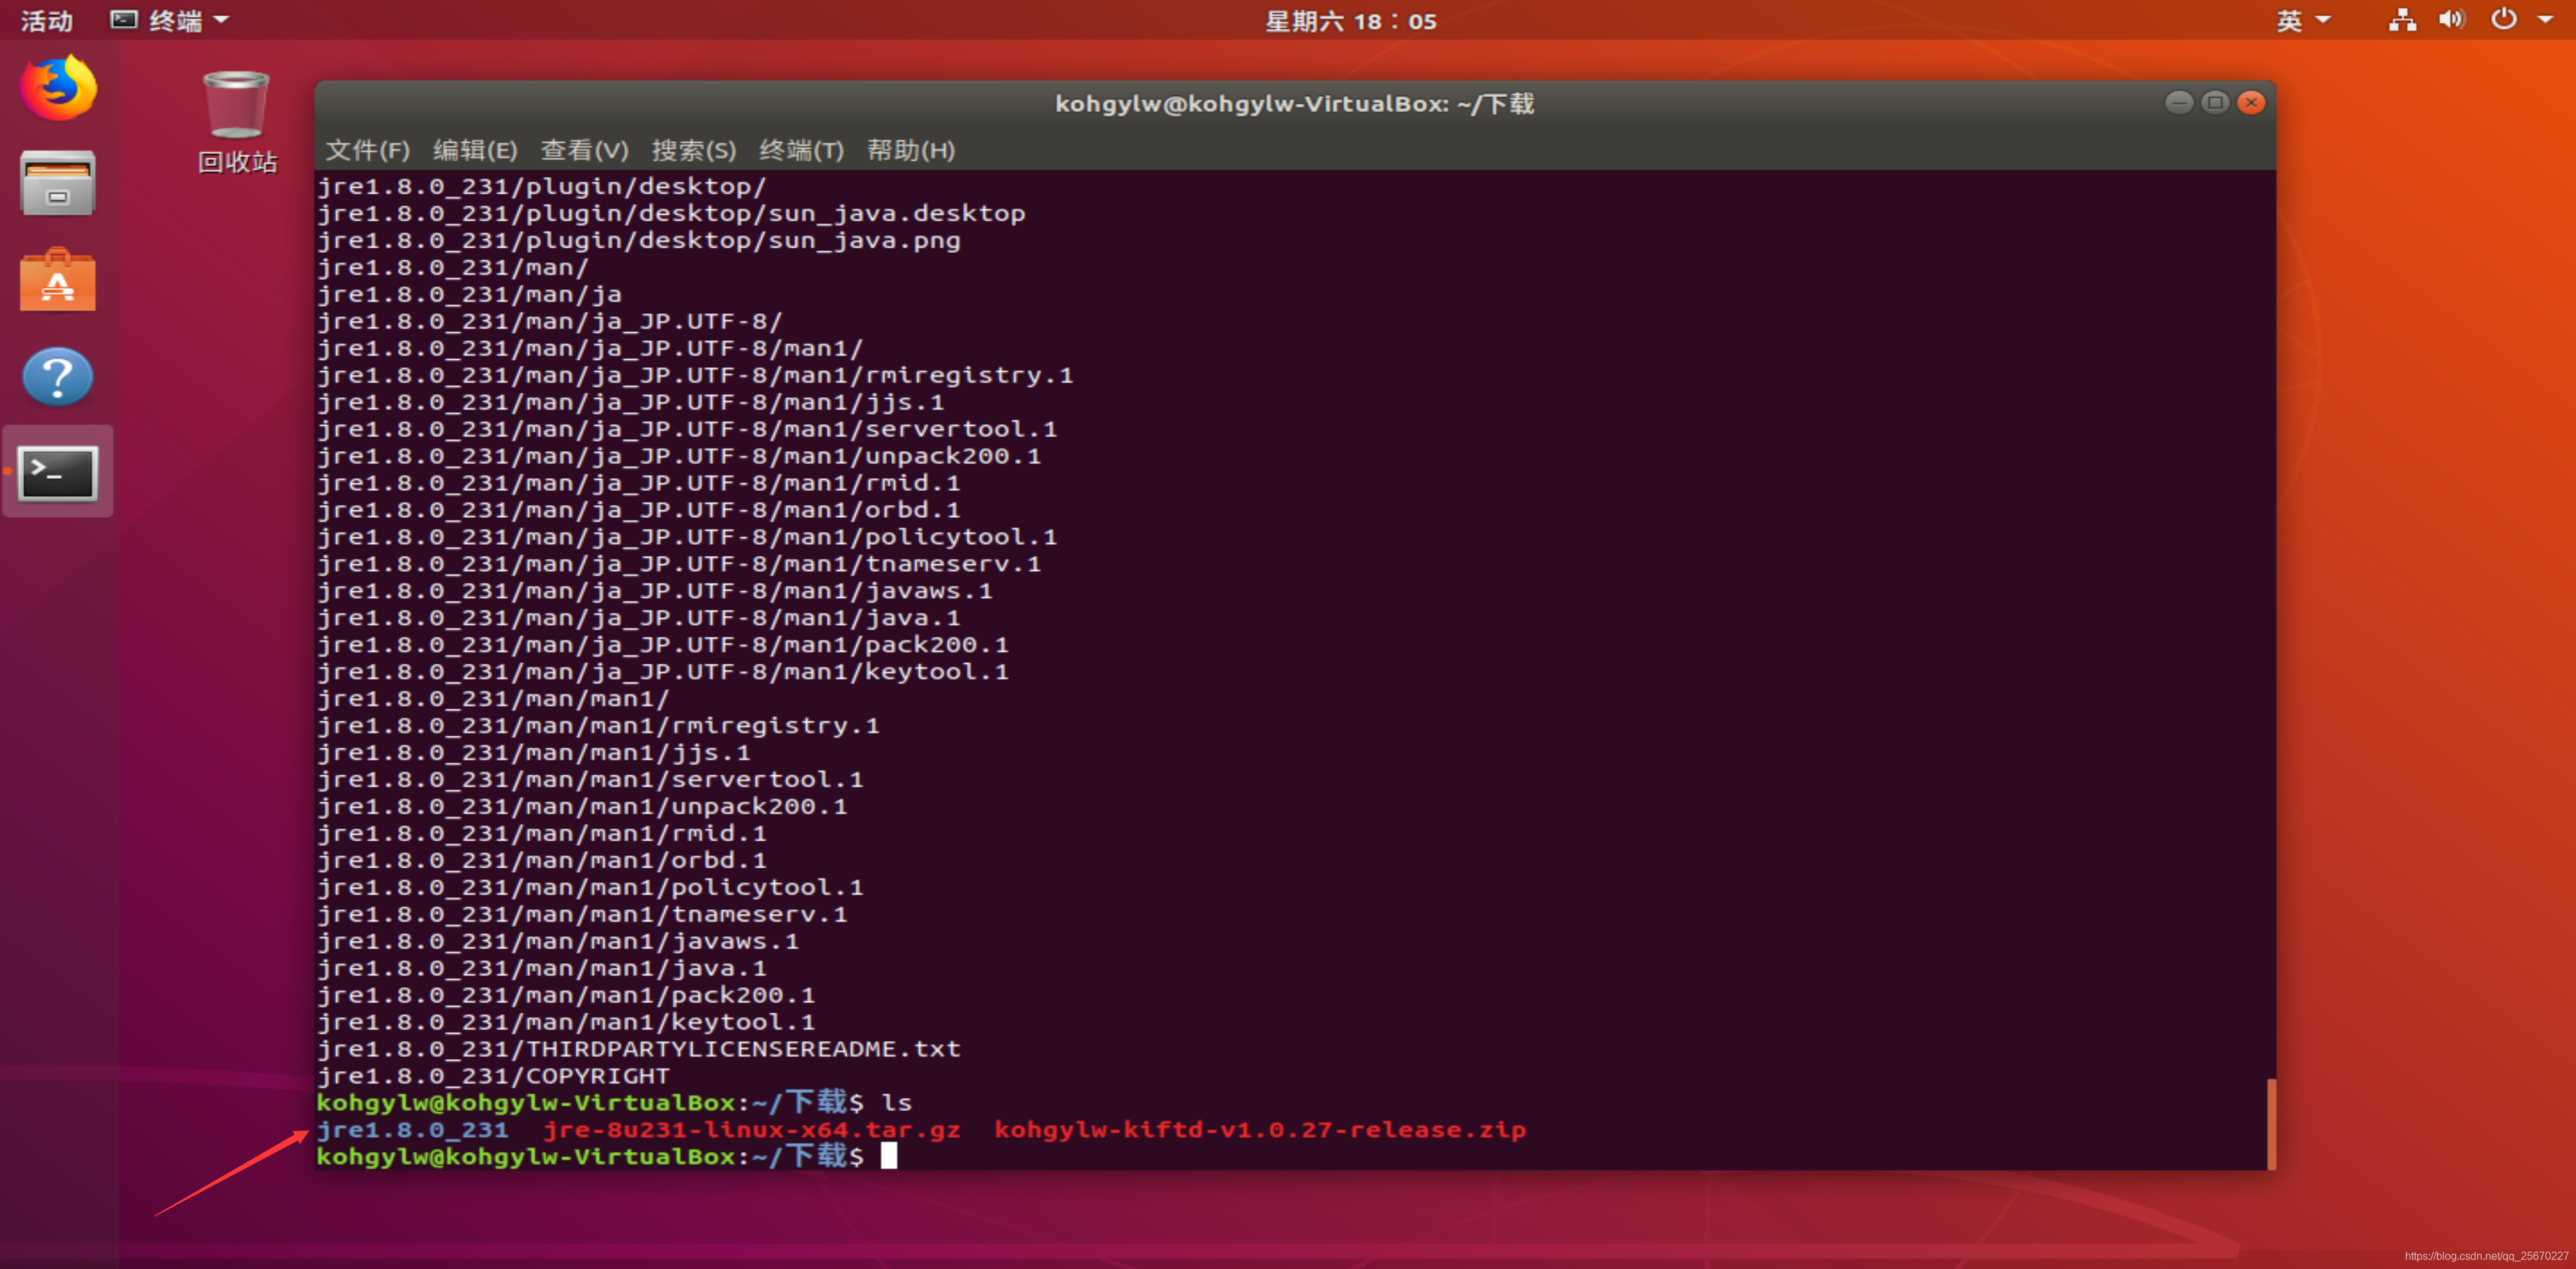Open the Activities (活动) overview

(x=46, y=20)
